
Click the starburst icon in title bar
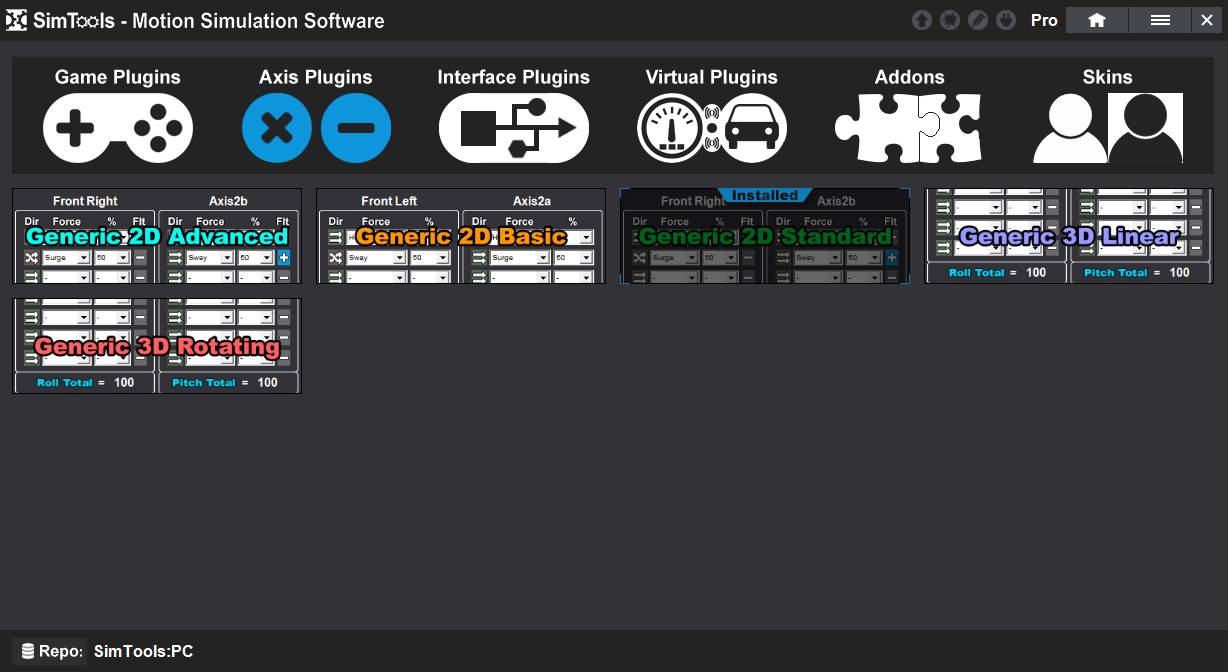click(950, 20)
